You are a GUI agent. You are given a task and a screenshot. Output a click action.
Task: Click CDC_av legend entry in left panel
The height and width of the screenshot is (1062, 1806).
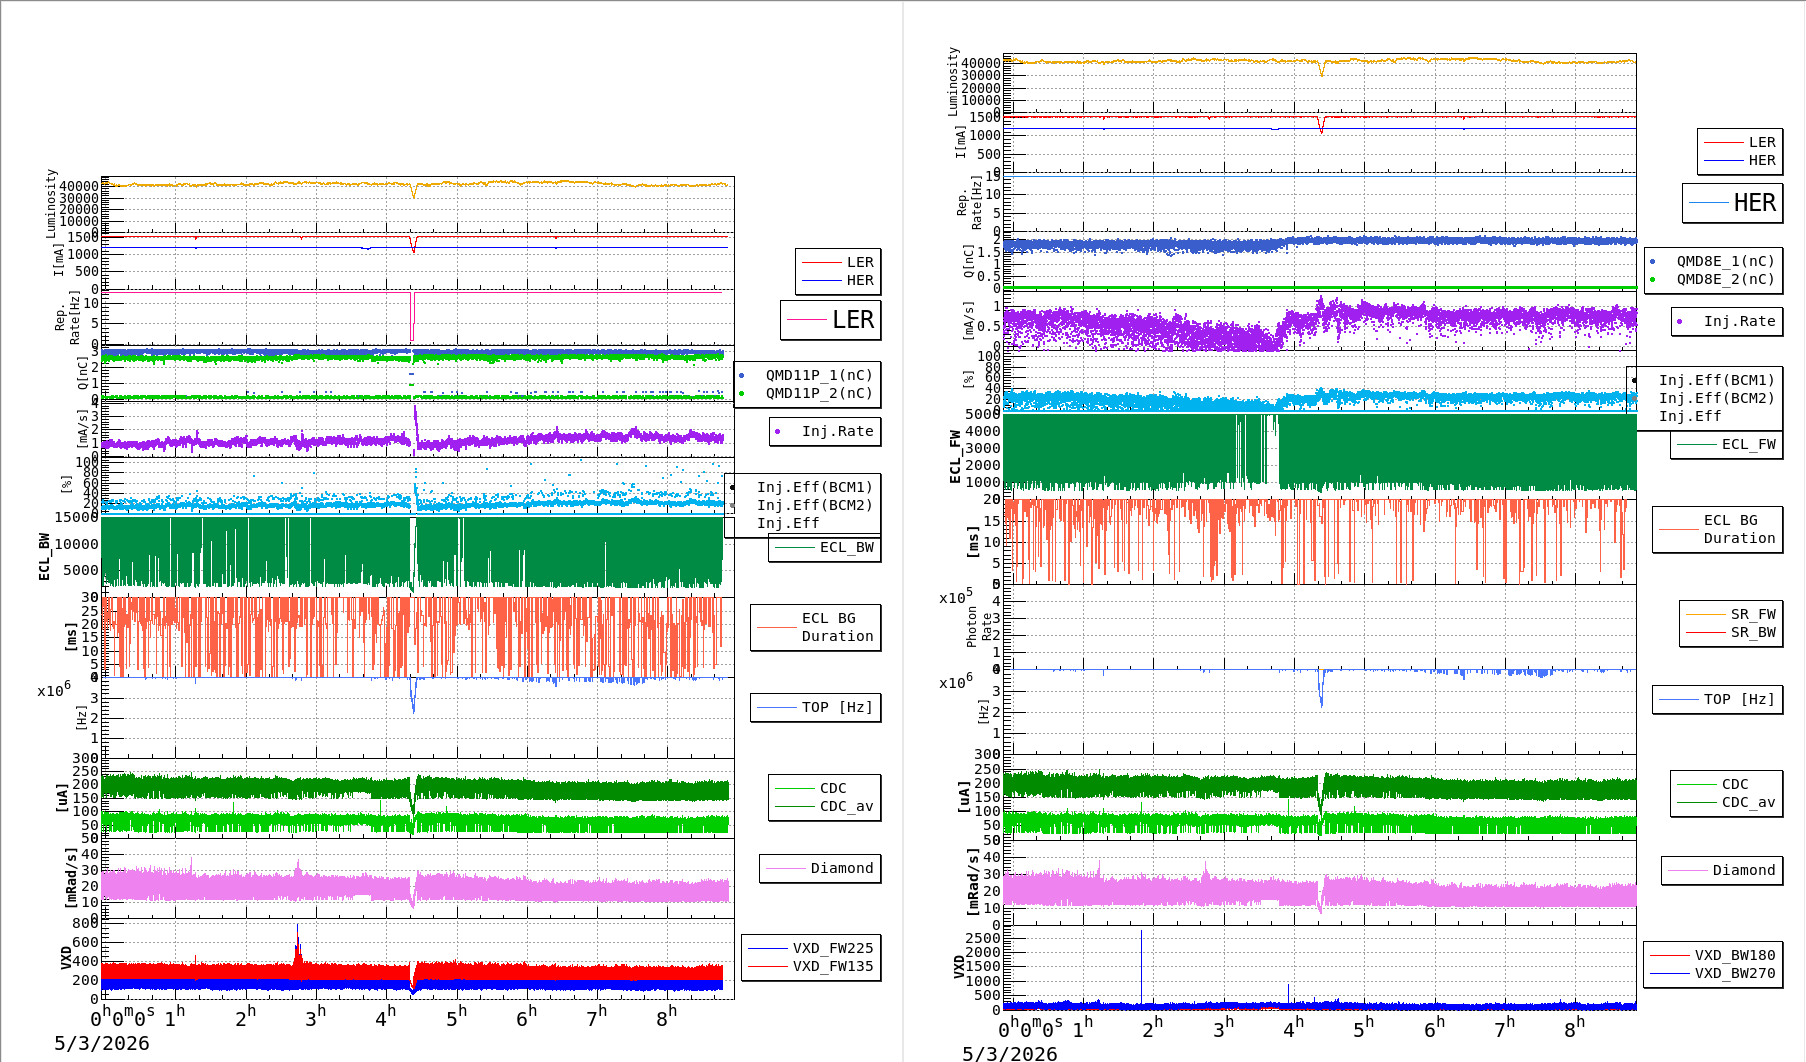pos(825,806)
